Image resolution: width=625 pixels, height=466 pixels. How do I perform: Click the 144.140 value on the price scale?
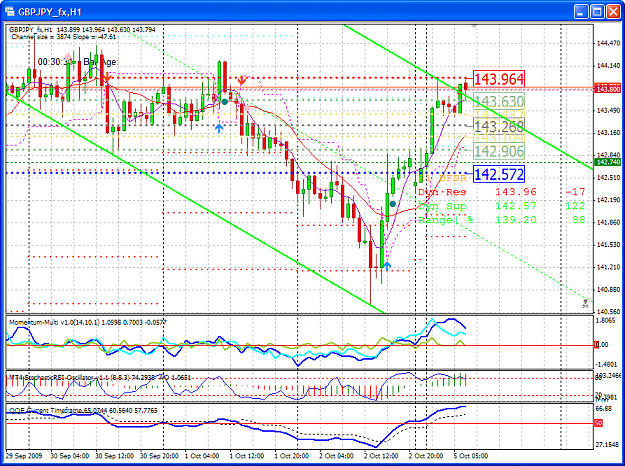tap(609, 66)
